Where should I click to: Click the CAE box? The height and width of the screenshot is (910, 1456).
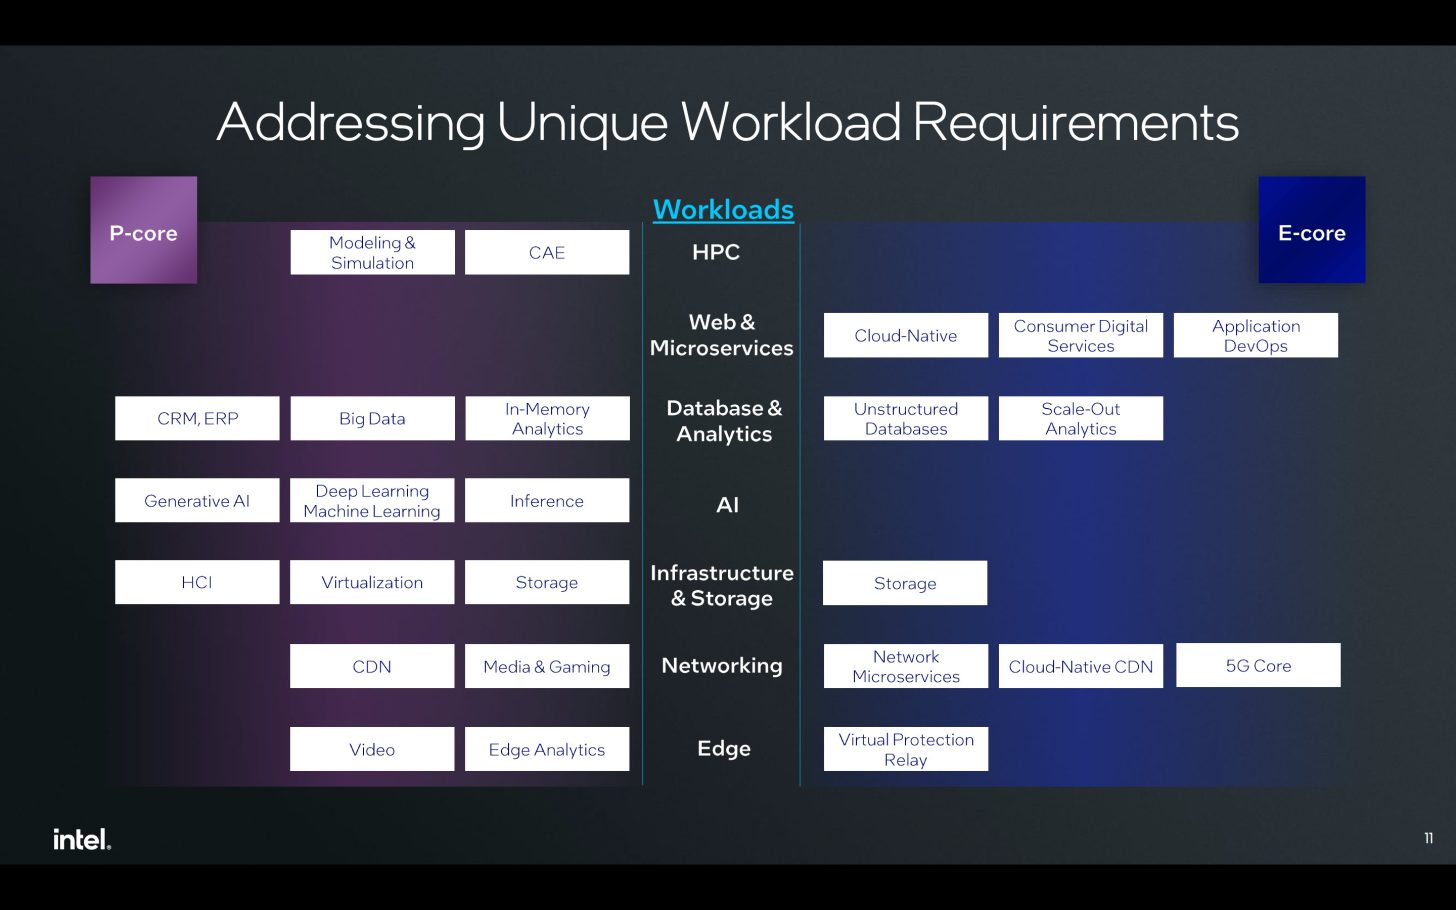pos(547,252)
